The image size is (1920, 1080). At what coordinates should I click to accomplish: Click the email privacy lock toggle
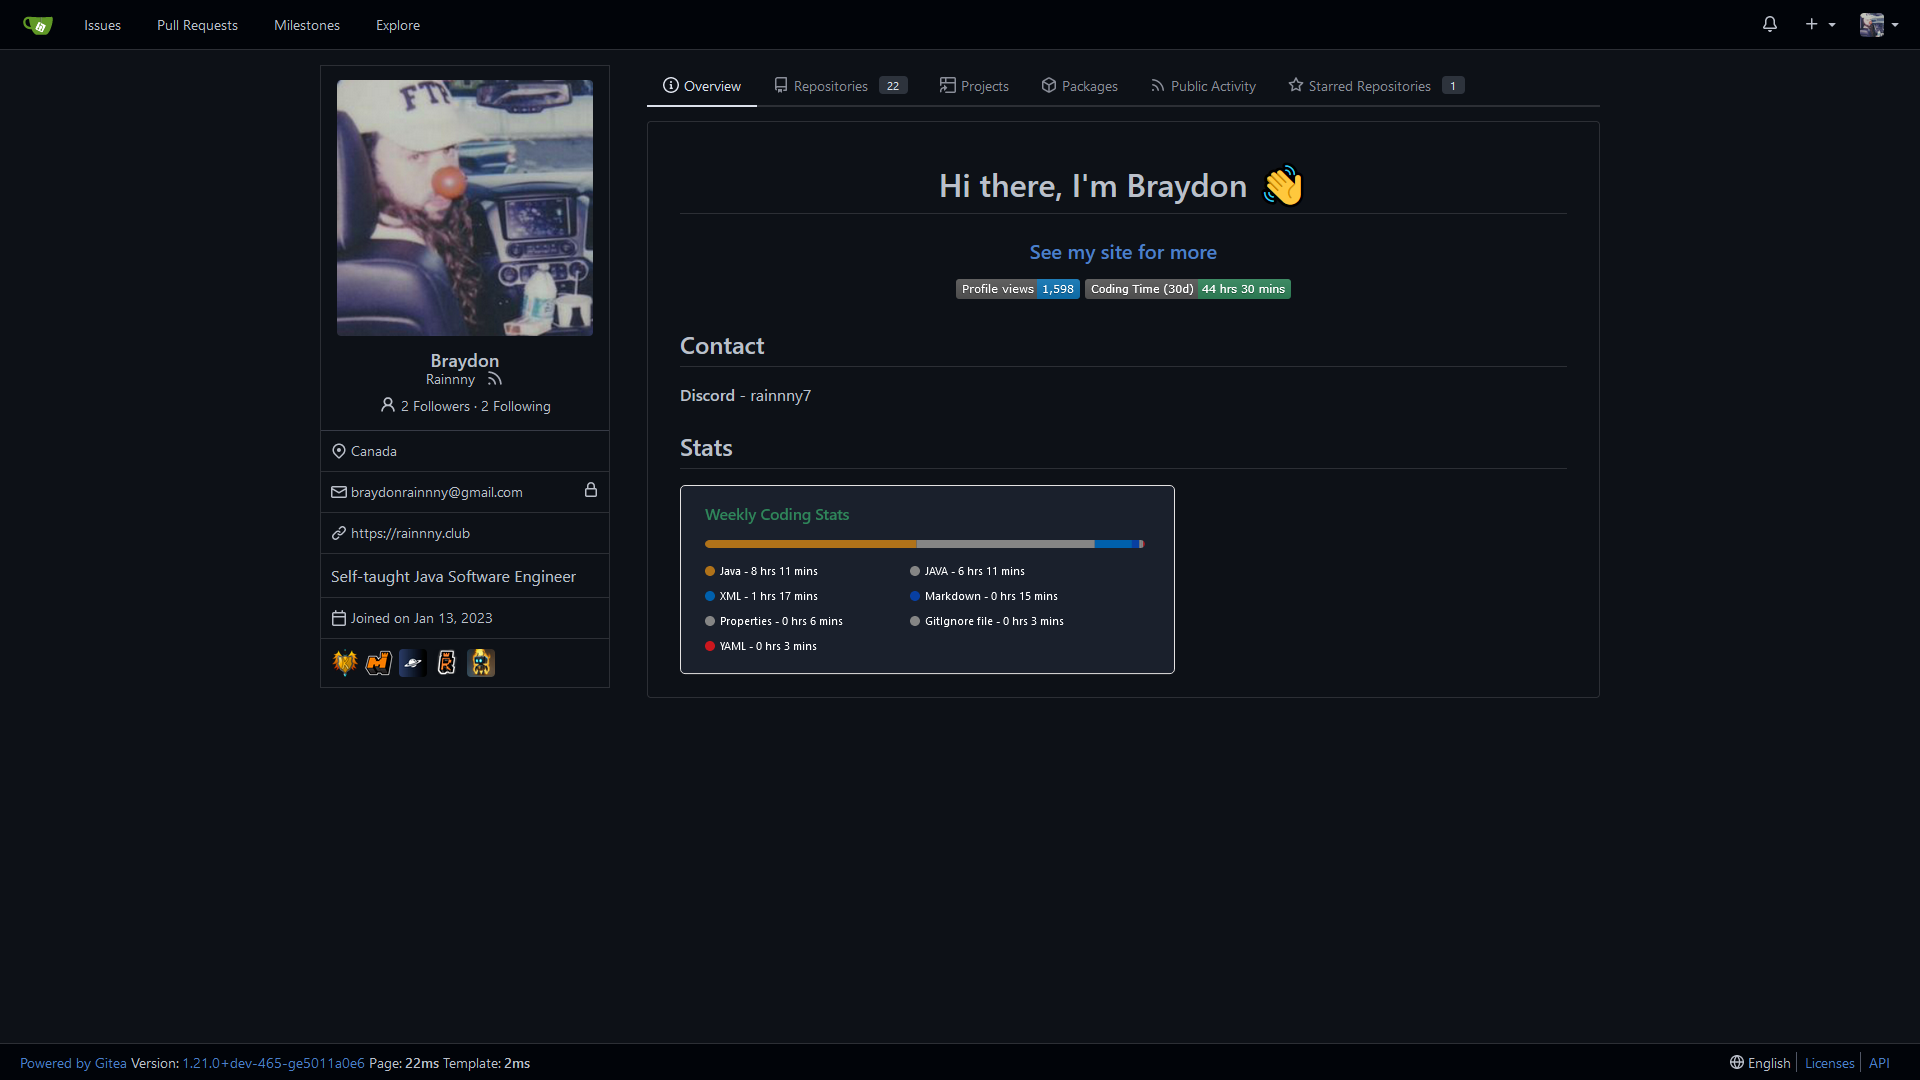tap(591, 491)
